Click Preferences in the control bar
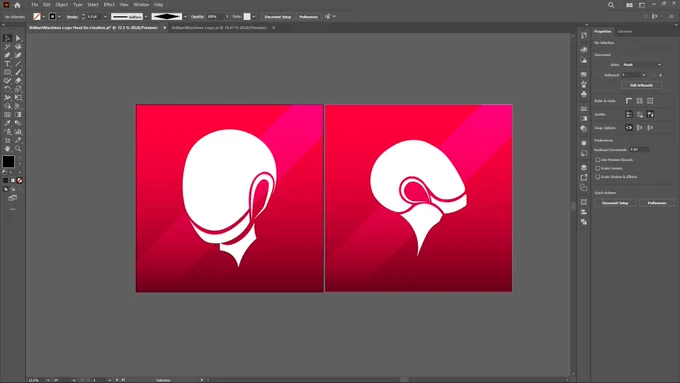The width and height of the screenshot is (680, 383). (x=308, y=16)
